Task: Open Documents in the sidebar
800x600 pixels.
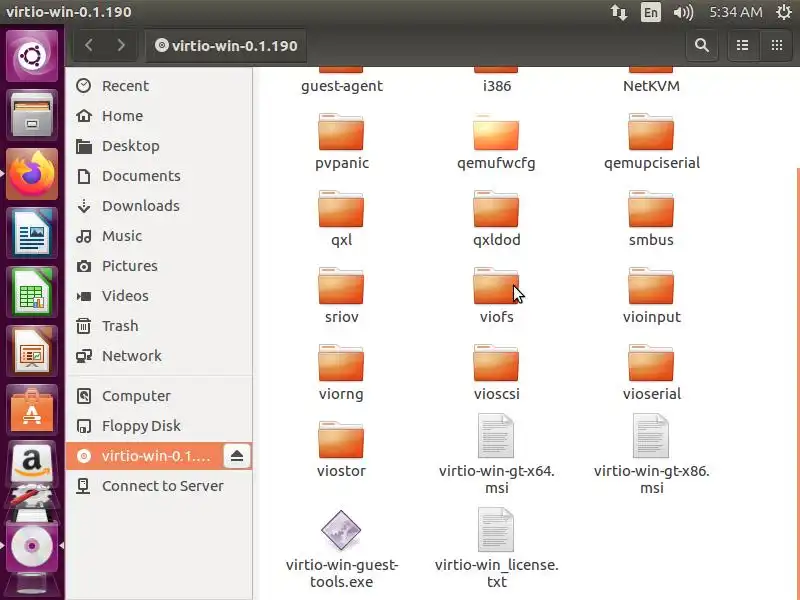Action: click(x=159, y=176)
